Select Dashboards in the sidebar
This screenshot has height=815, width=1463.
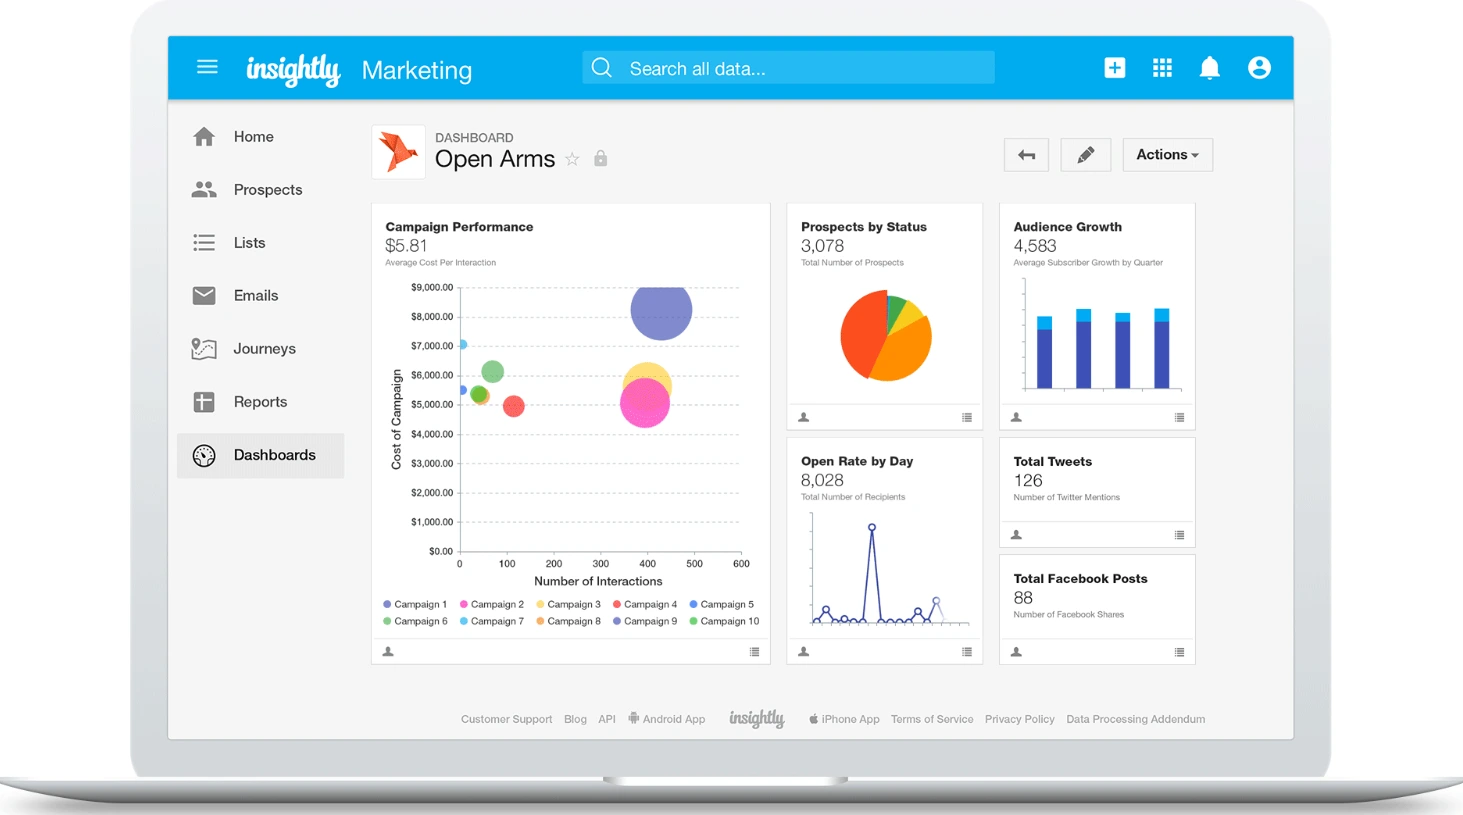pos(260,455)
